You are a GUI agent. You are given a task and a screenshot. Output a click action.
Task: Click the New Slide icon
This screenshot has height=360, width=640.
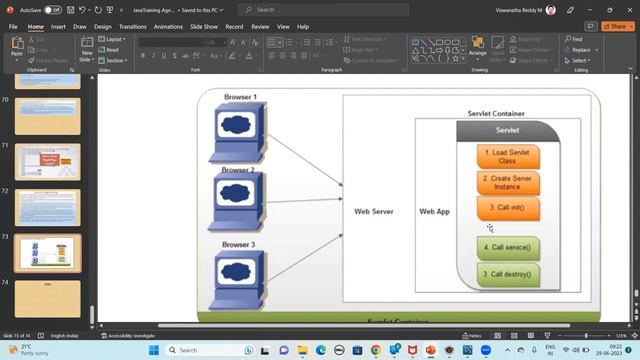[x=87, y=42]
